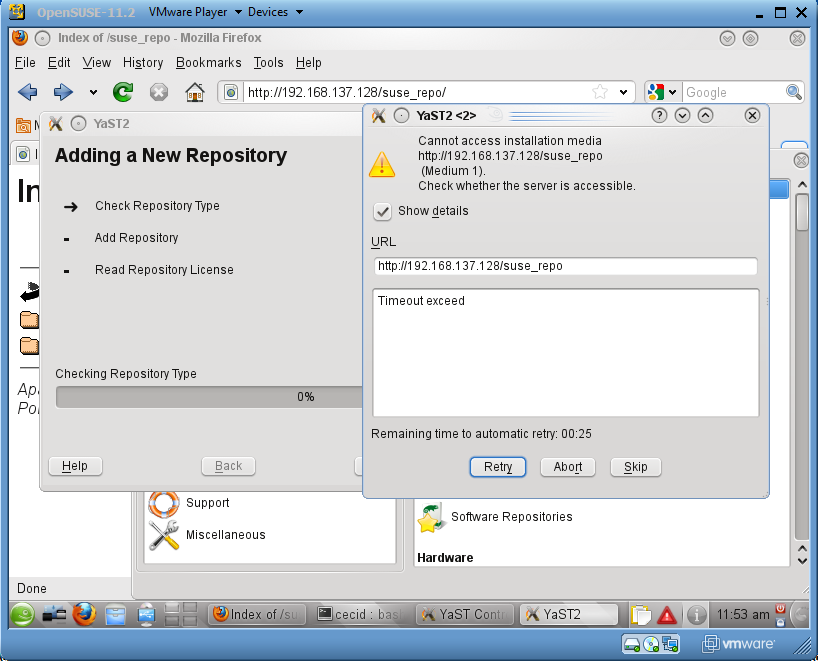818x661 pixels.
Task: Open the openSUSE kickoff menu
Action: (x=23, y=614)
